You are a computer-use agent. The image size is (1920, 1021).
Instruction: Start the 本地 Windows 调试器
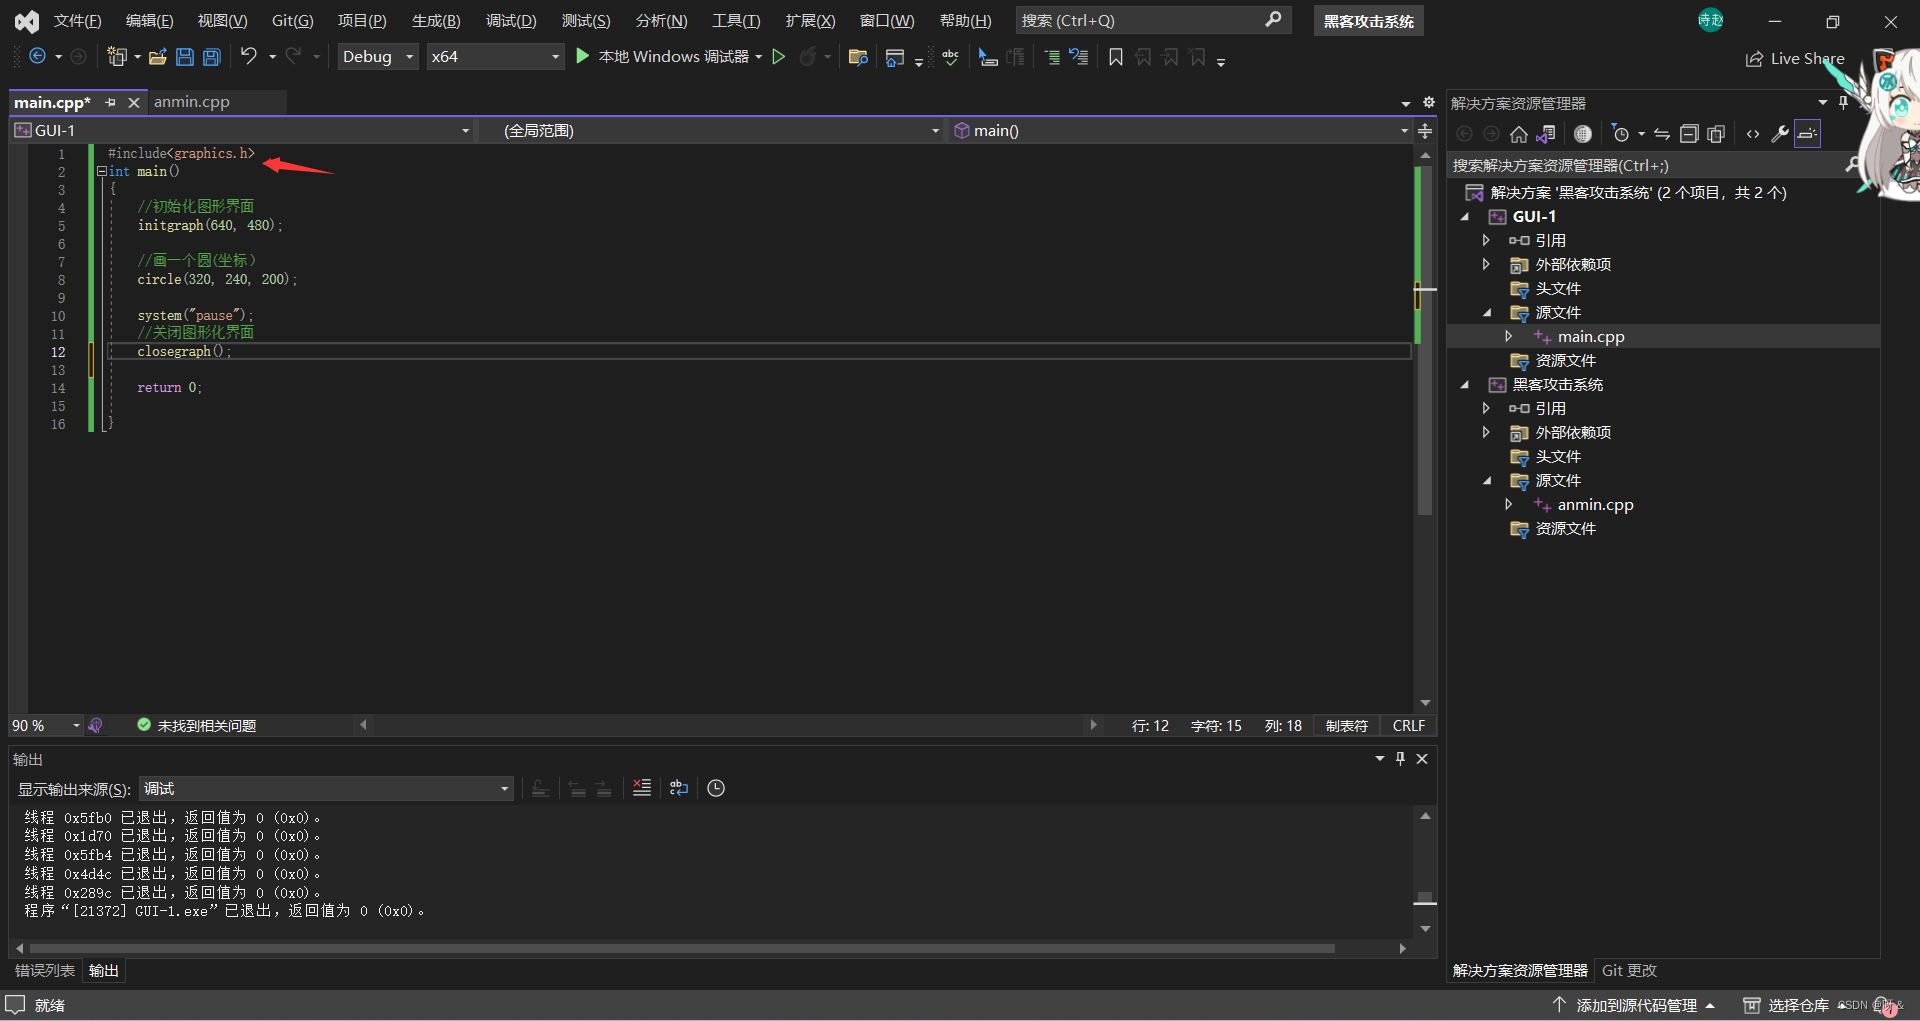coord(665,56)
